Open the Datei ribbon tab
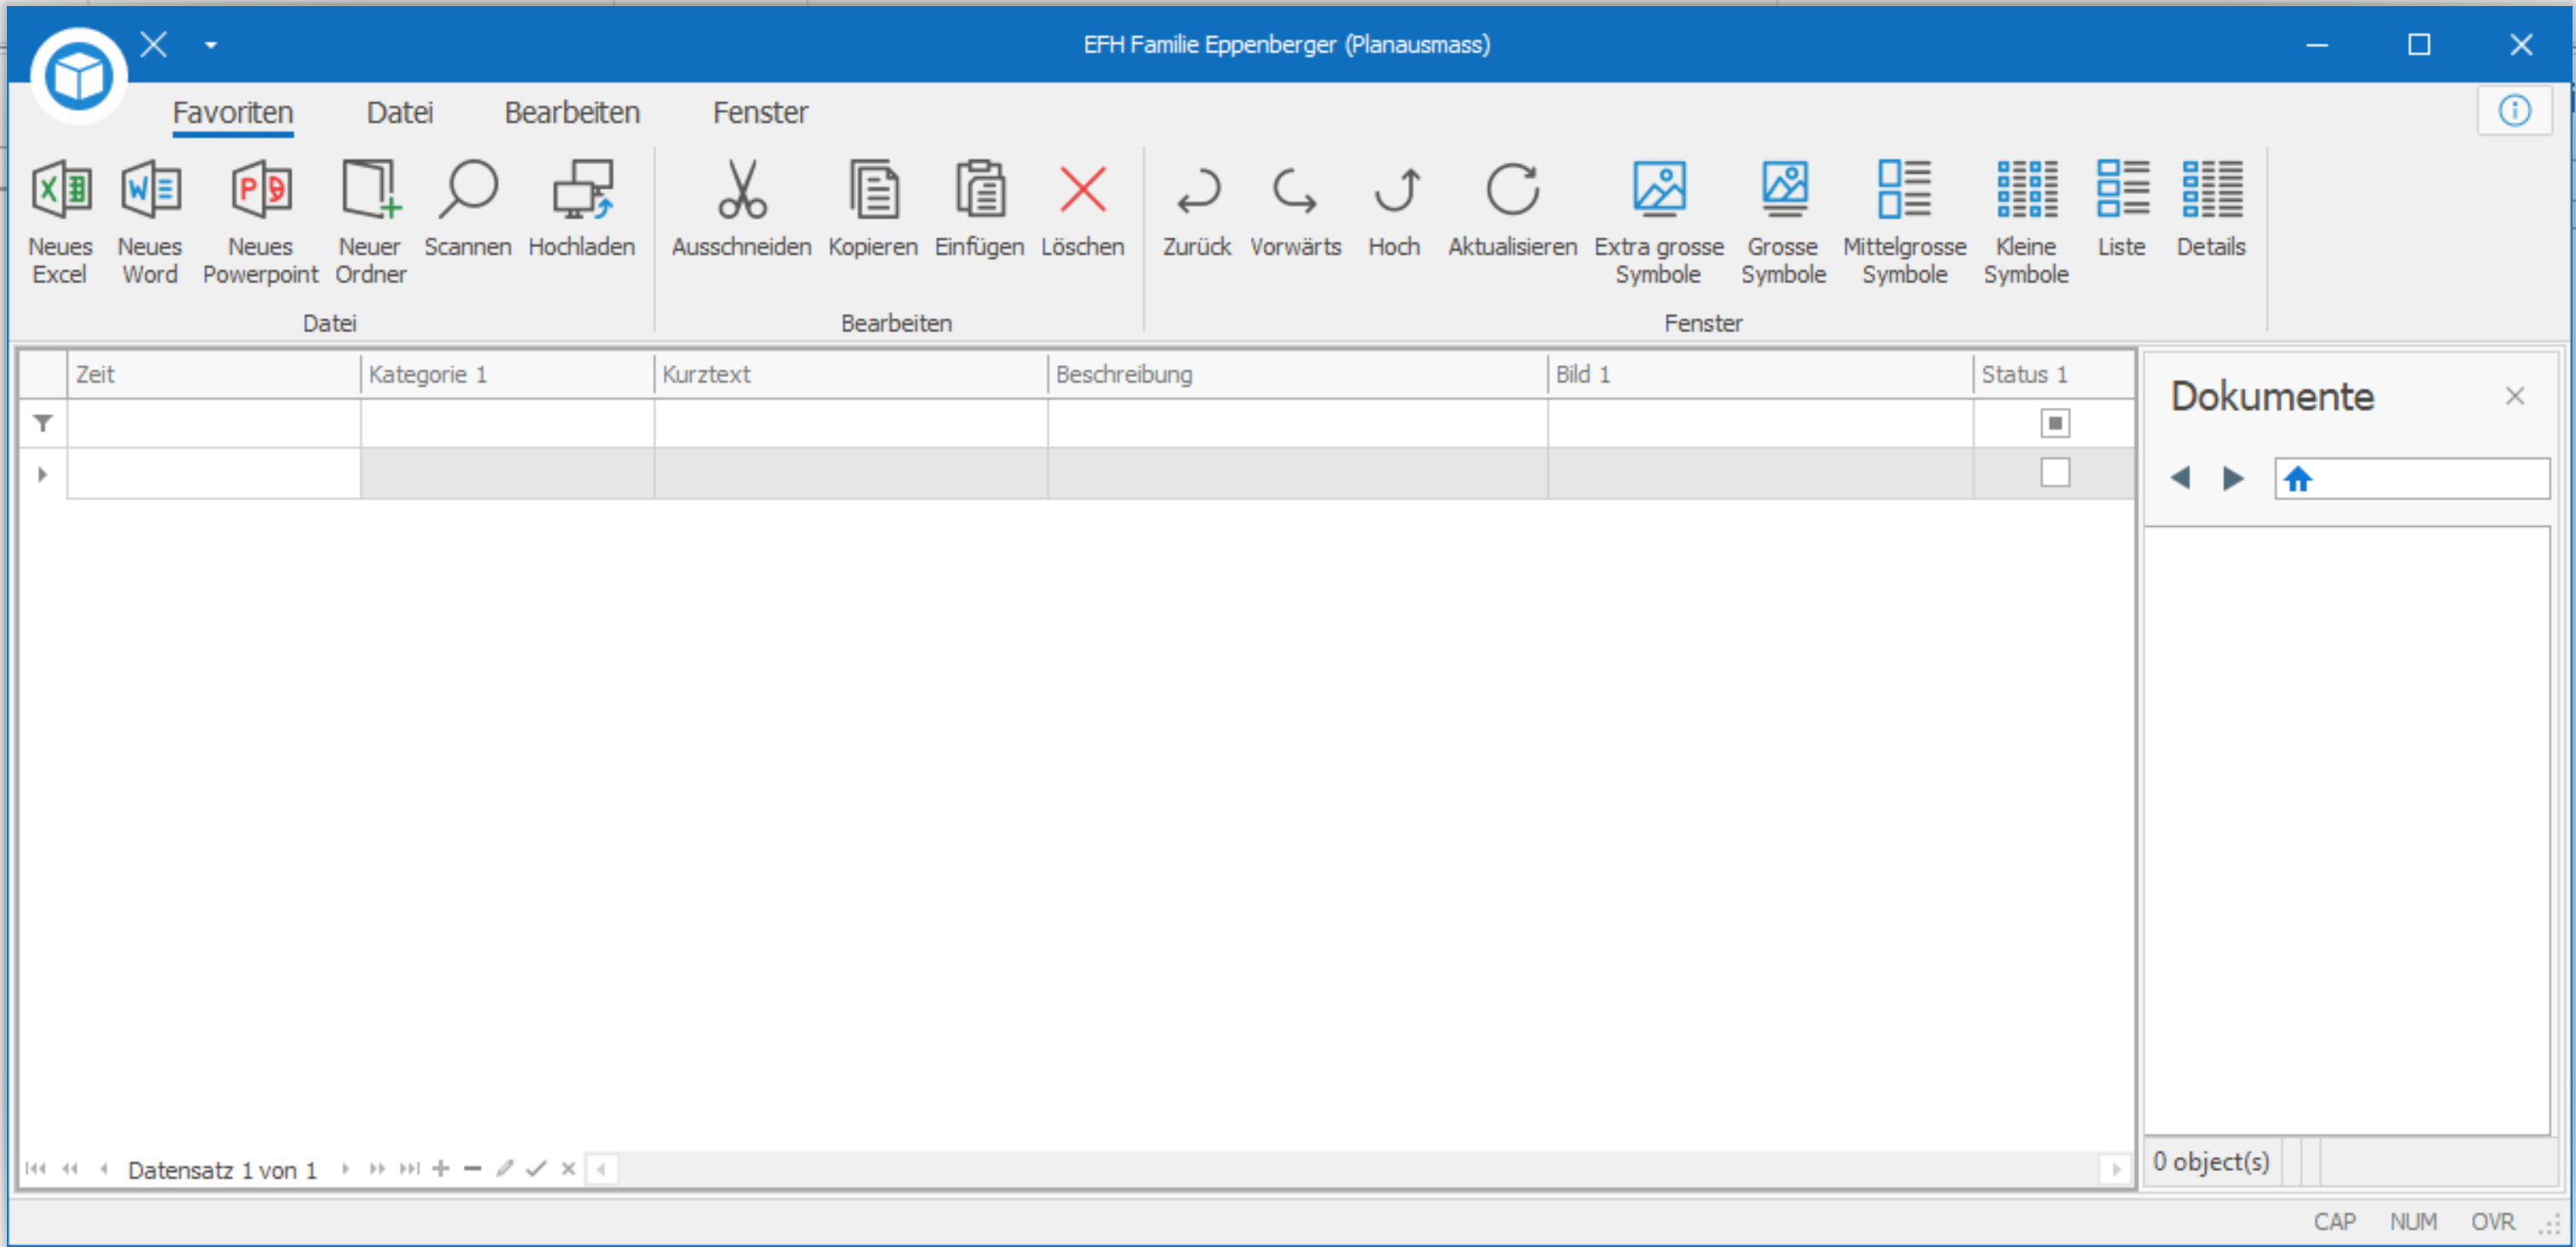The height and width of the screenshot is (1247, 2576). point(399,112)
